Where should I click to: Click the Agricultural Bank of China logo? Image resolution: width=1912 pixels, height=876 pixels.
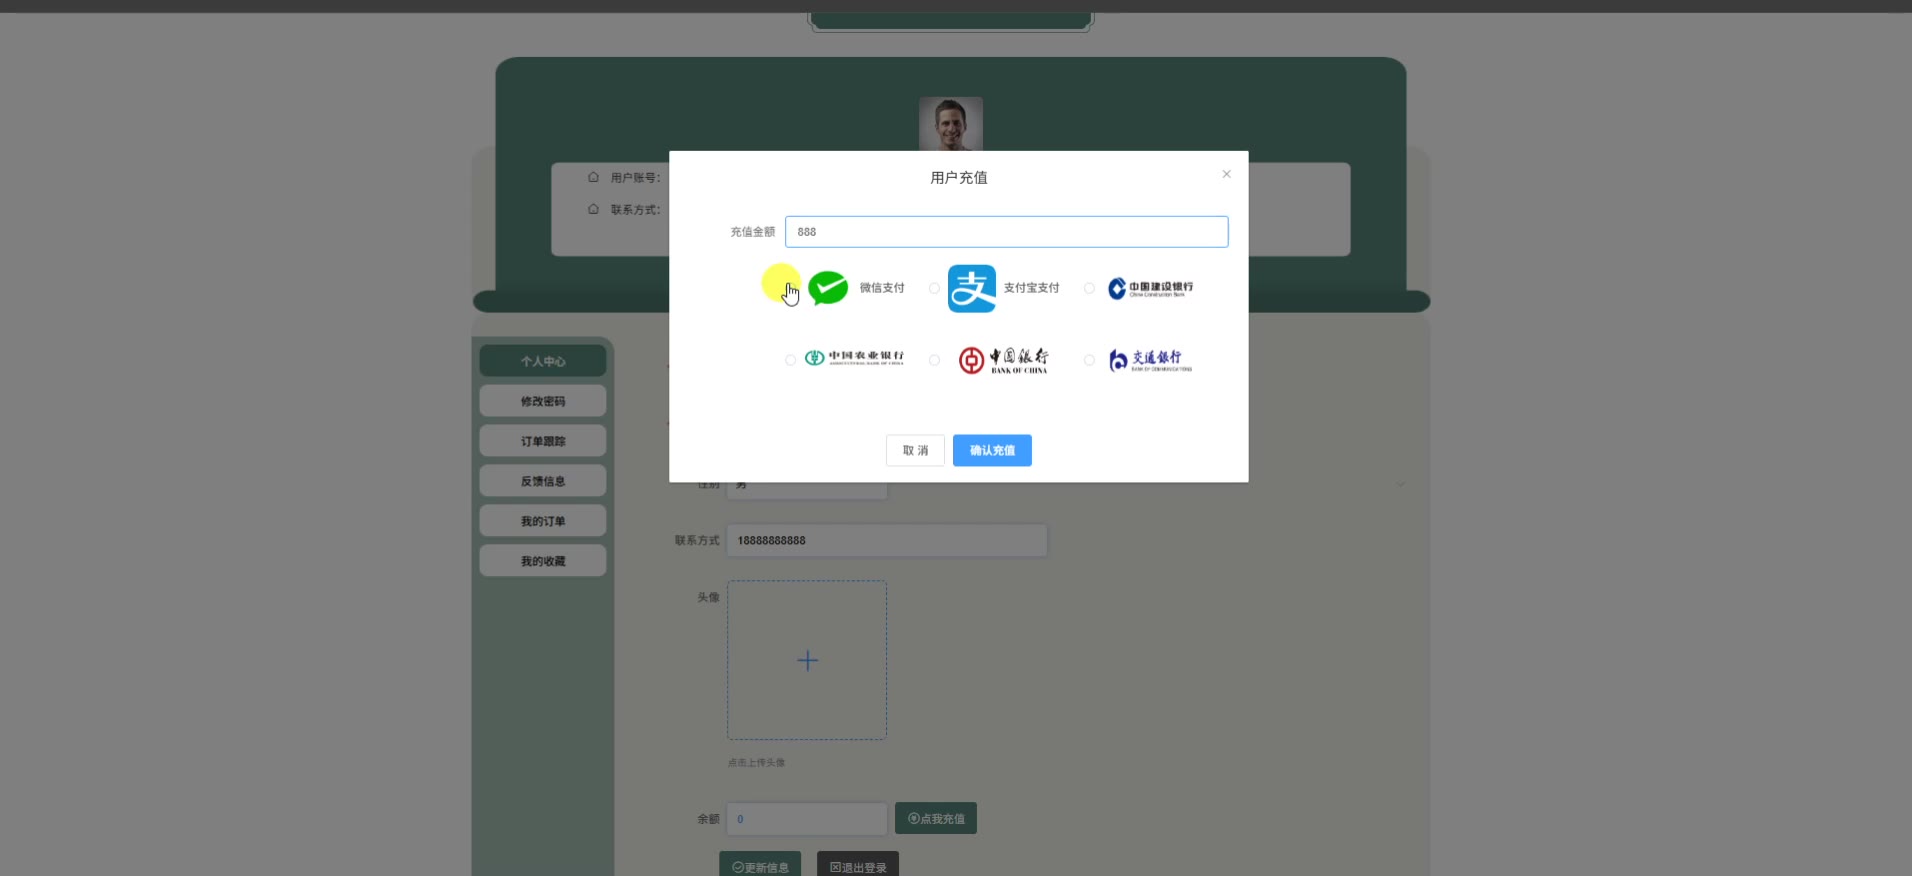tap(855, 358)
